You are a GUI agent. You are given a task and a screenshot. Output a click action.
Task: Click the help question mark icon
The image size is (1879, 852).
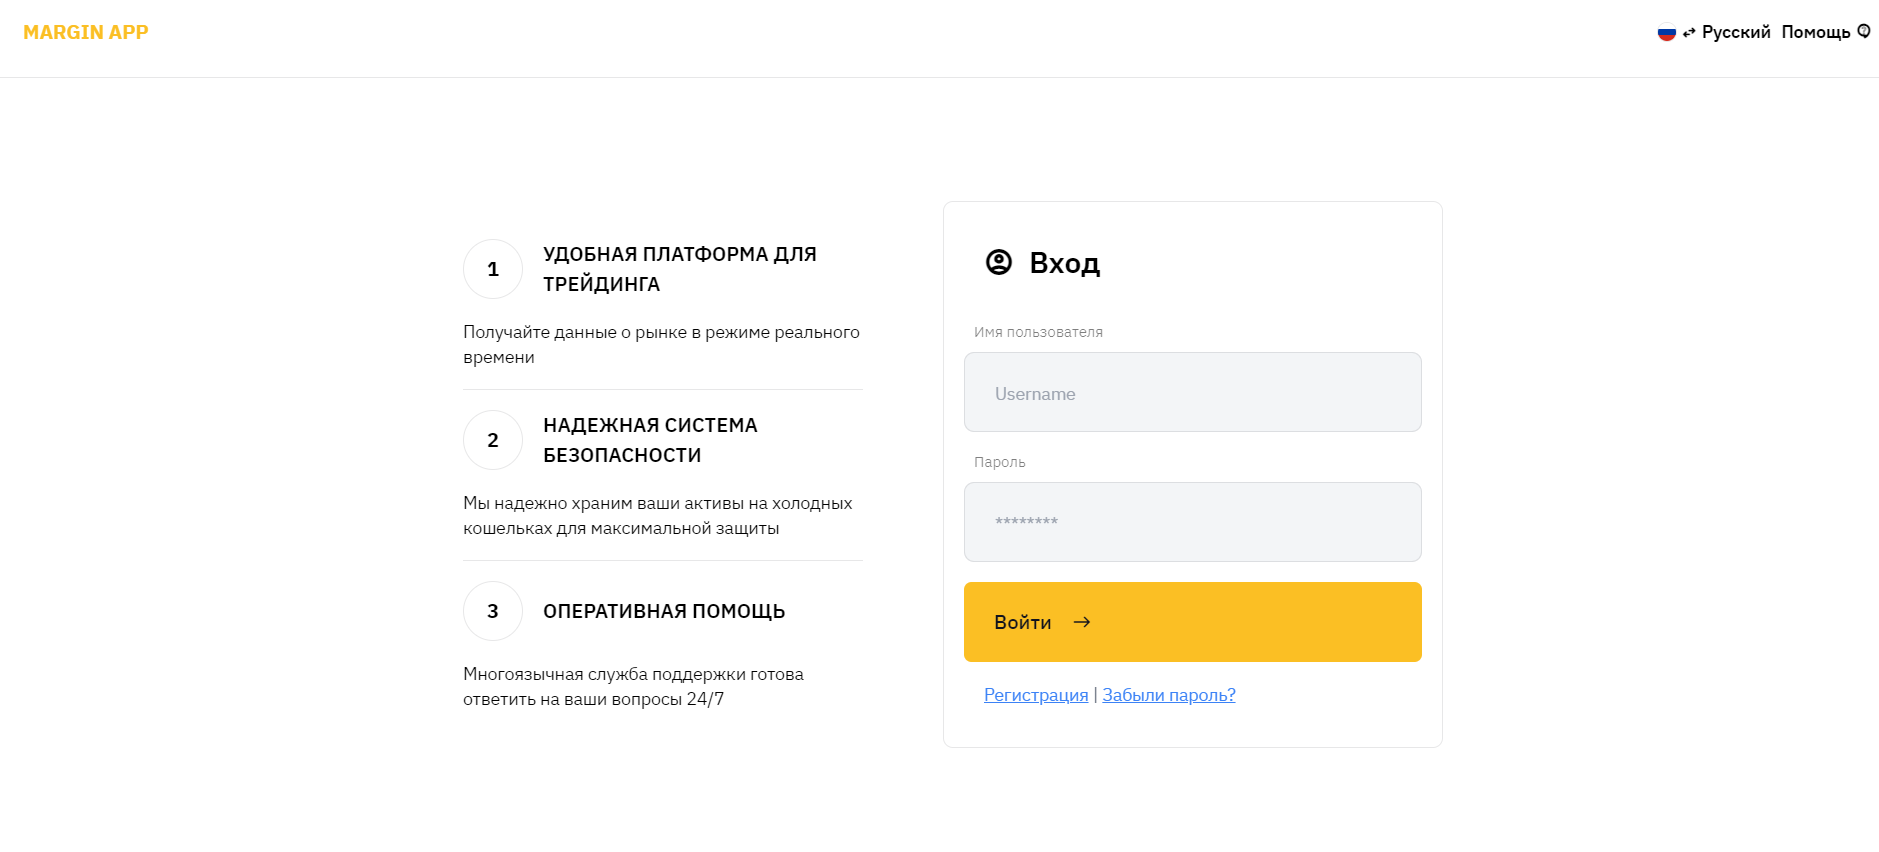(1864, 32)
